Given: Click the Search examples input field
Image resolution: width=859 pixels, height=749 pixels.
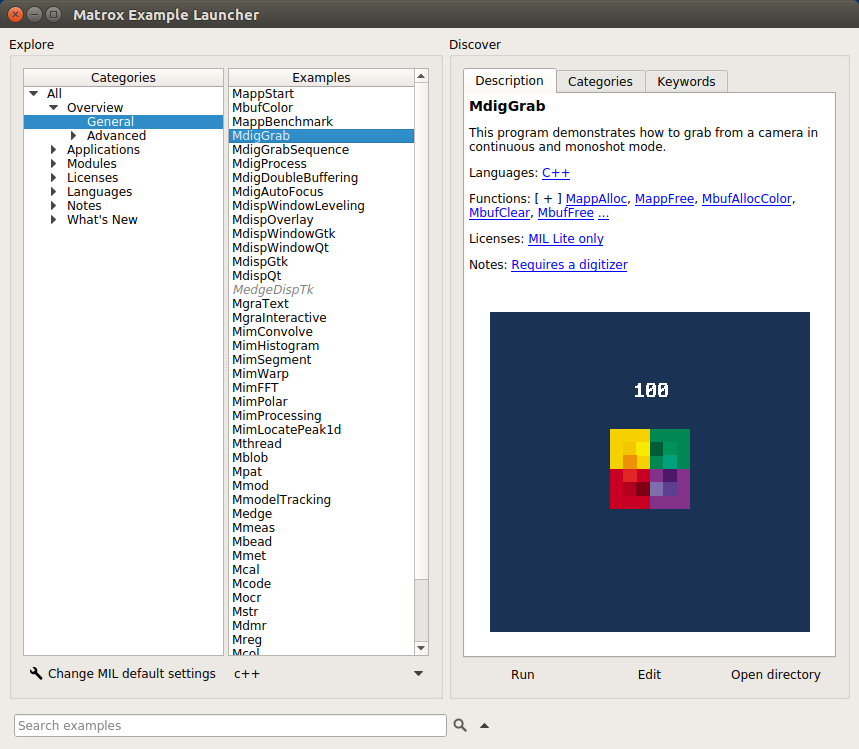Looking at the screenshot, I should point(230,725).
